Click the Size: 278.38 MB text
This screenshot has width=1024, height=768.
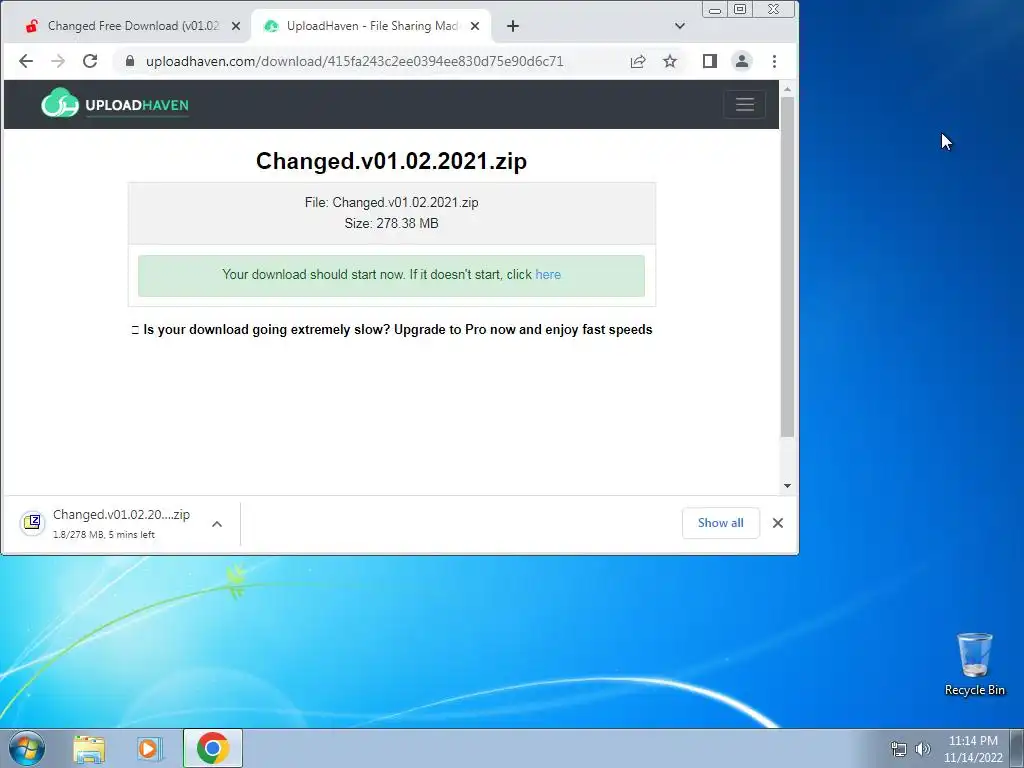click(x=391, y=223)
